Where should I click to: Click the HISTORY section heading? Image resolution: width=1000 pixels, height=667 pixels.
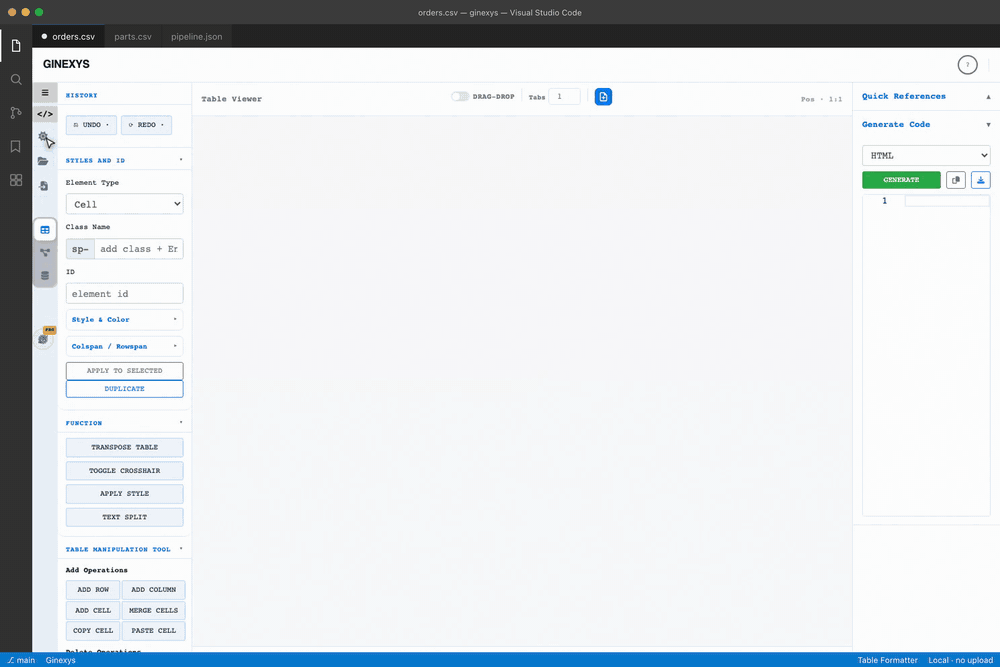point(82,95)
